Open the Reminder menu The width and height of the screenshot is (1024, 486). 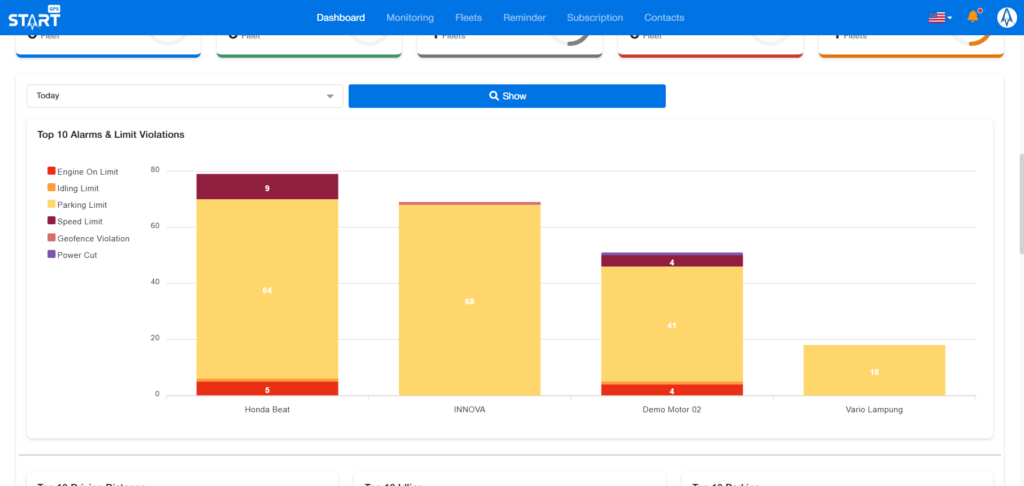click(524, 17)
